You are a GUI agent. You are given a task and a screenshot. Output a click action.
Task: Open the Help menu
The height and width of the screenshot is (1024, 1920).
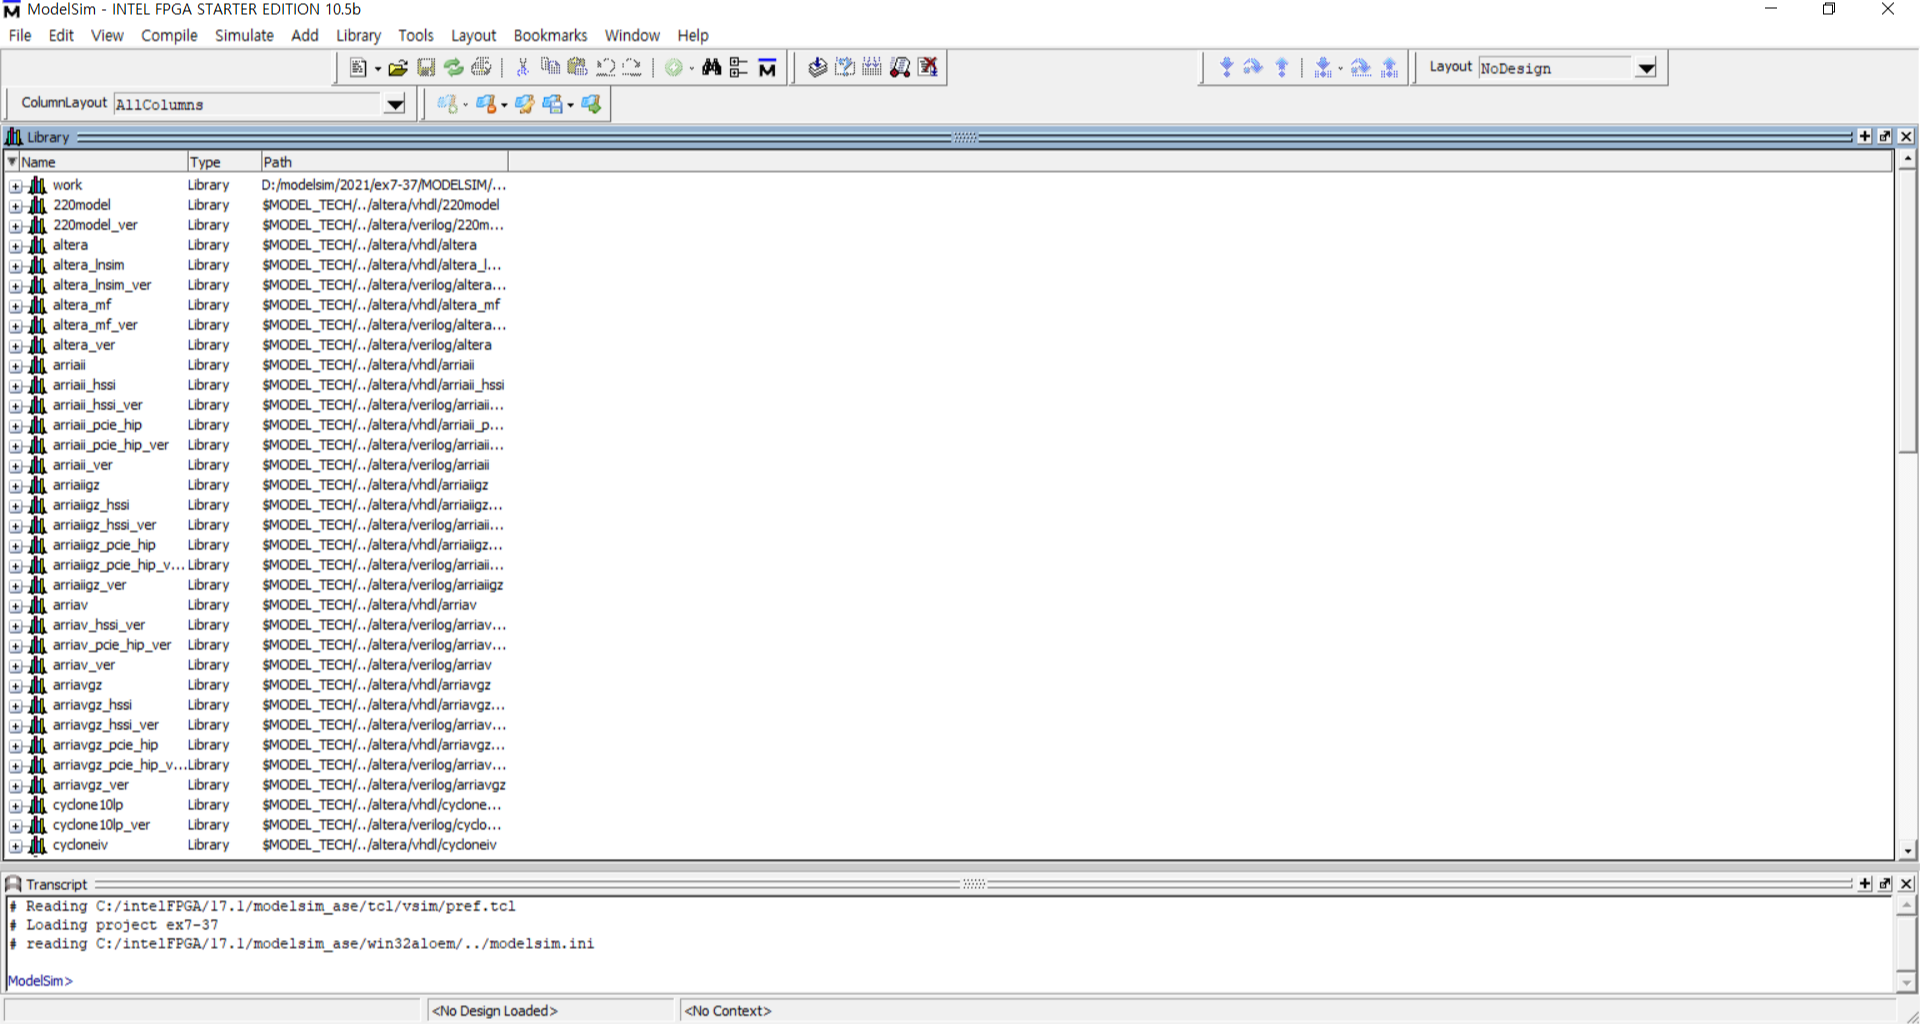click(692, 35)
